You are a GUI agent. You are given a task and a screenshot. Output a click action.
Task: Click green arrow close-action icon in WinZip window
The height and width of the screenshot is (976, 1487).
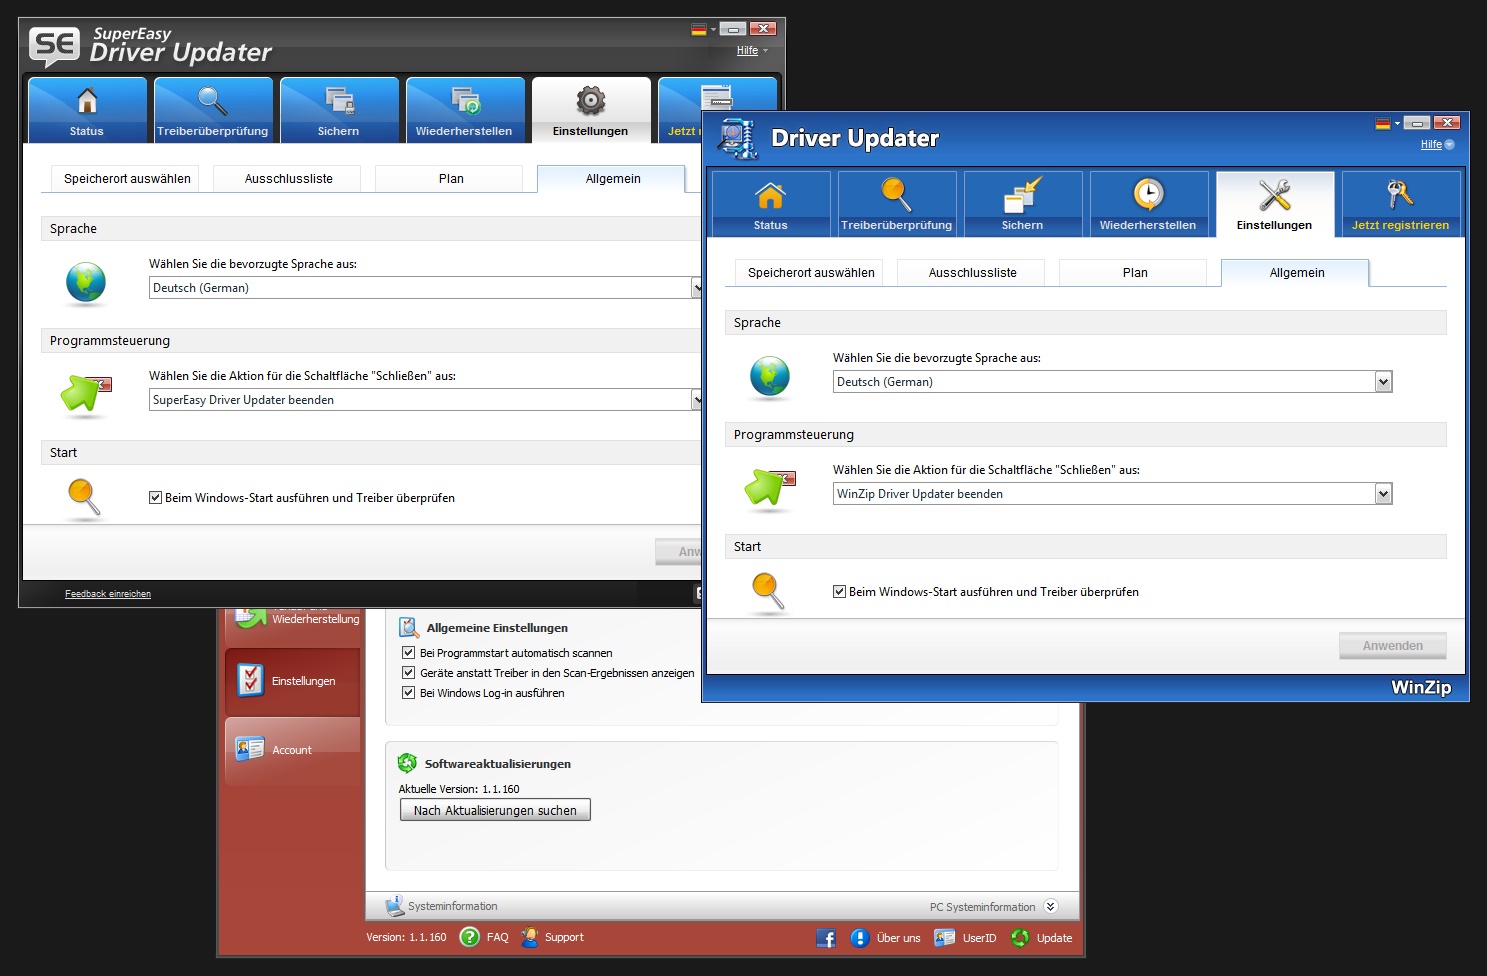(769, 488)
